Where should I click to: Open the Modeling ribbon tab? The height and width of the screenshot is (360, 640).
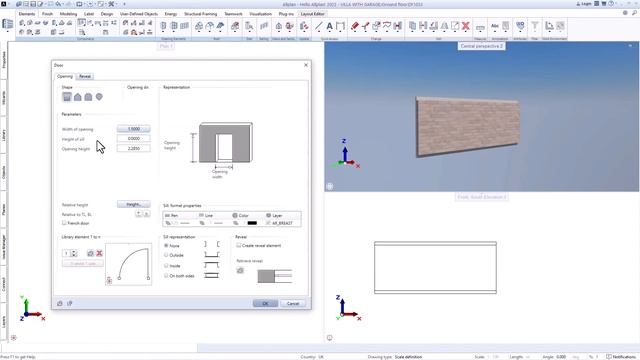click(x=68, y=14)
